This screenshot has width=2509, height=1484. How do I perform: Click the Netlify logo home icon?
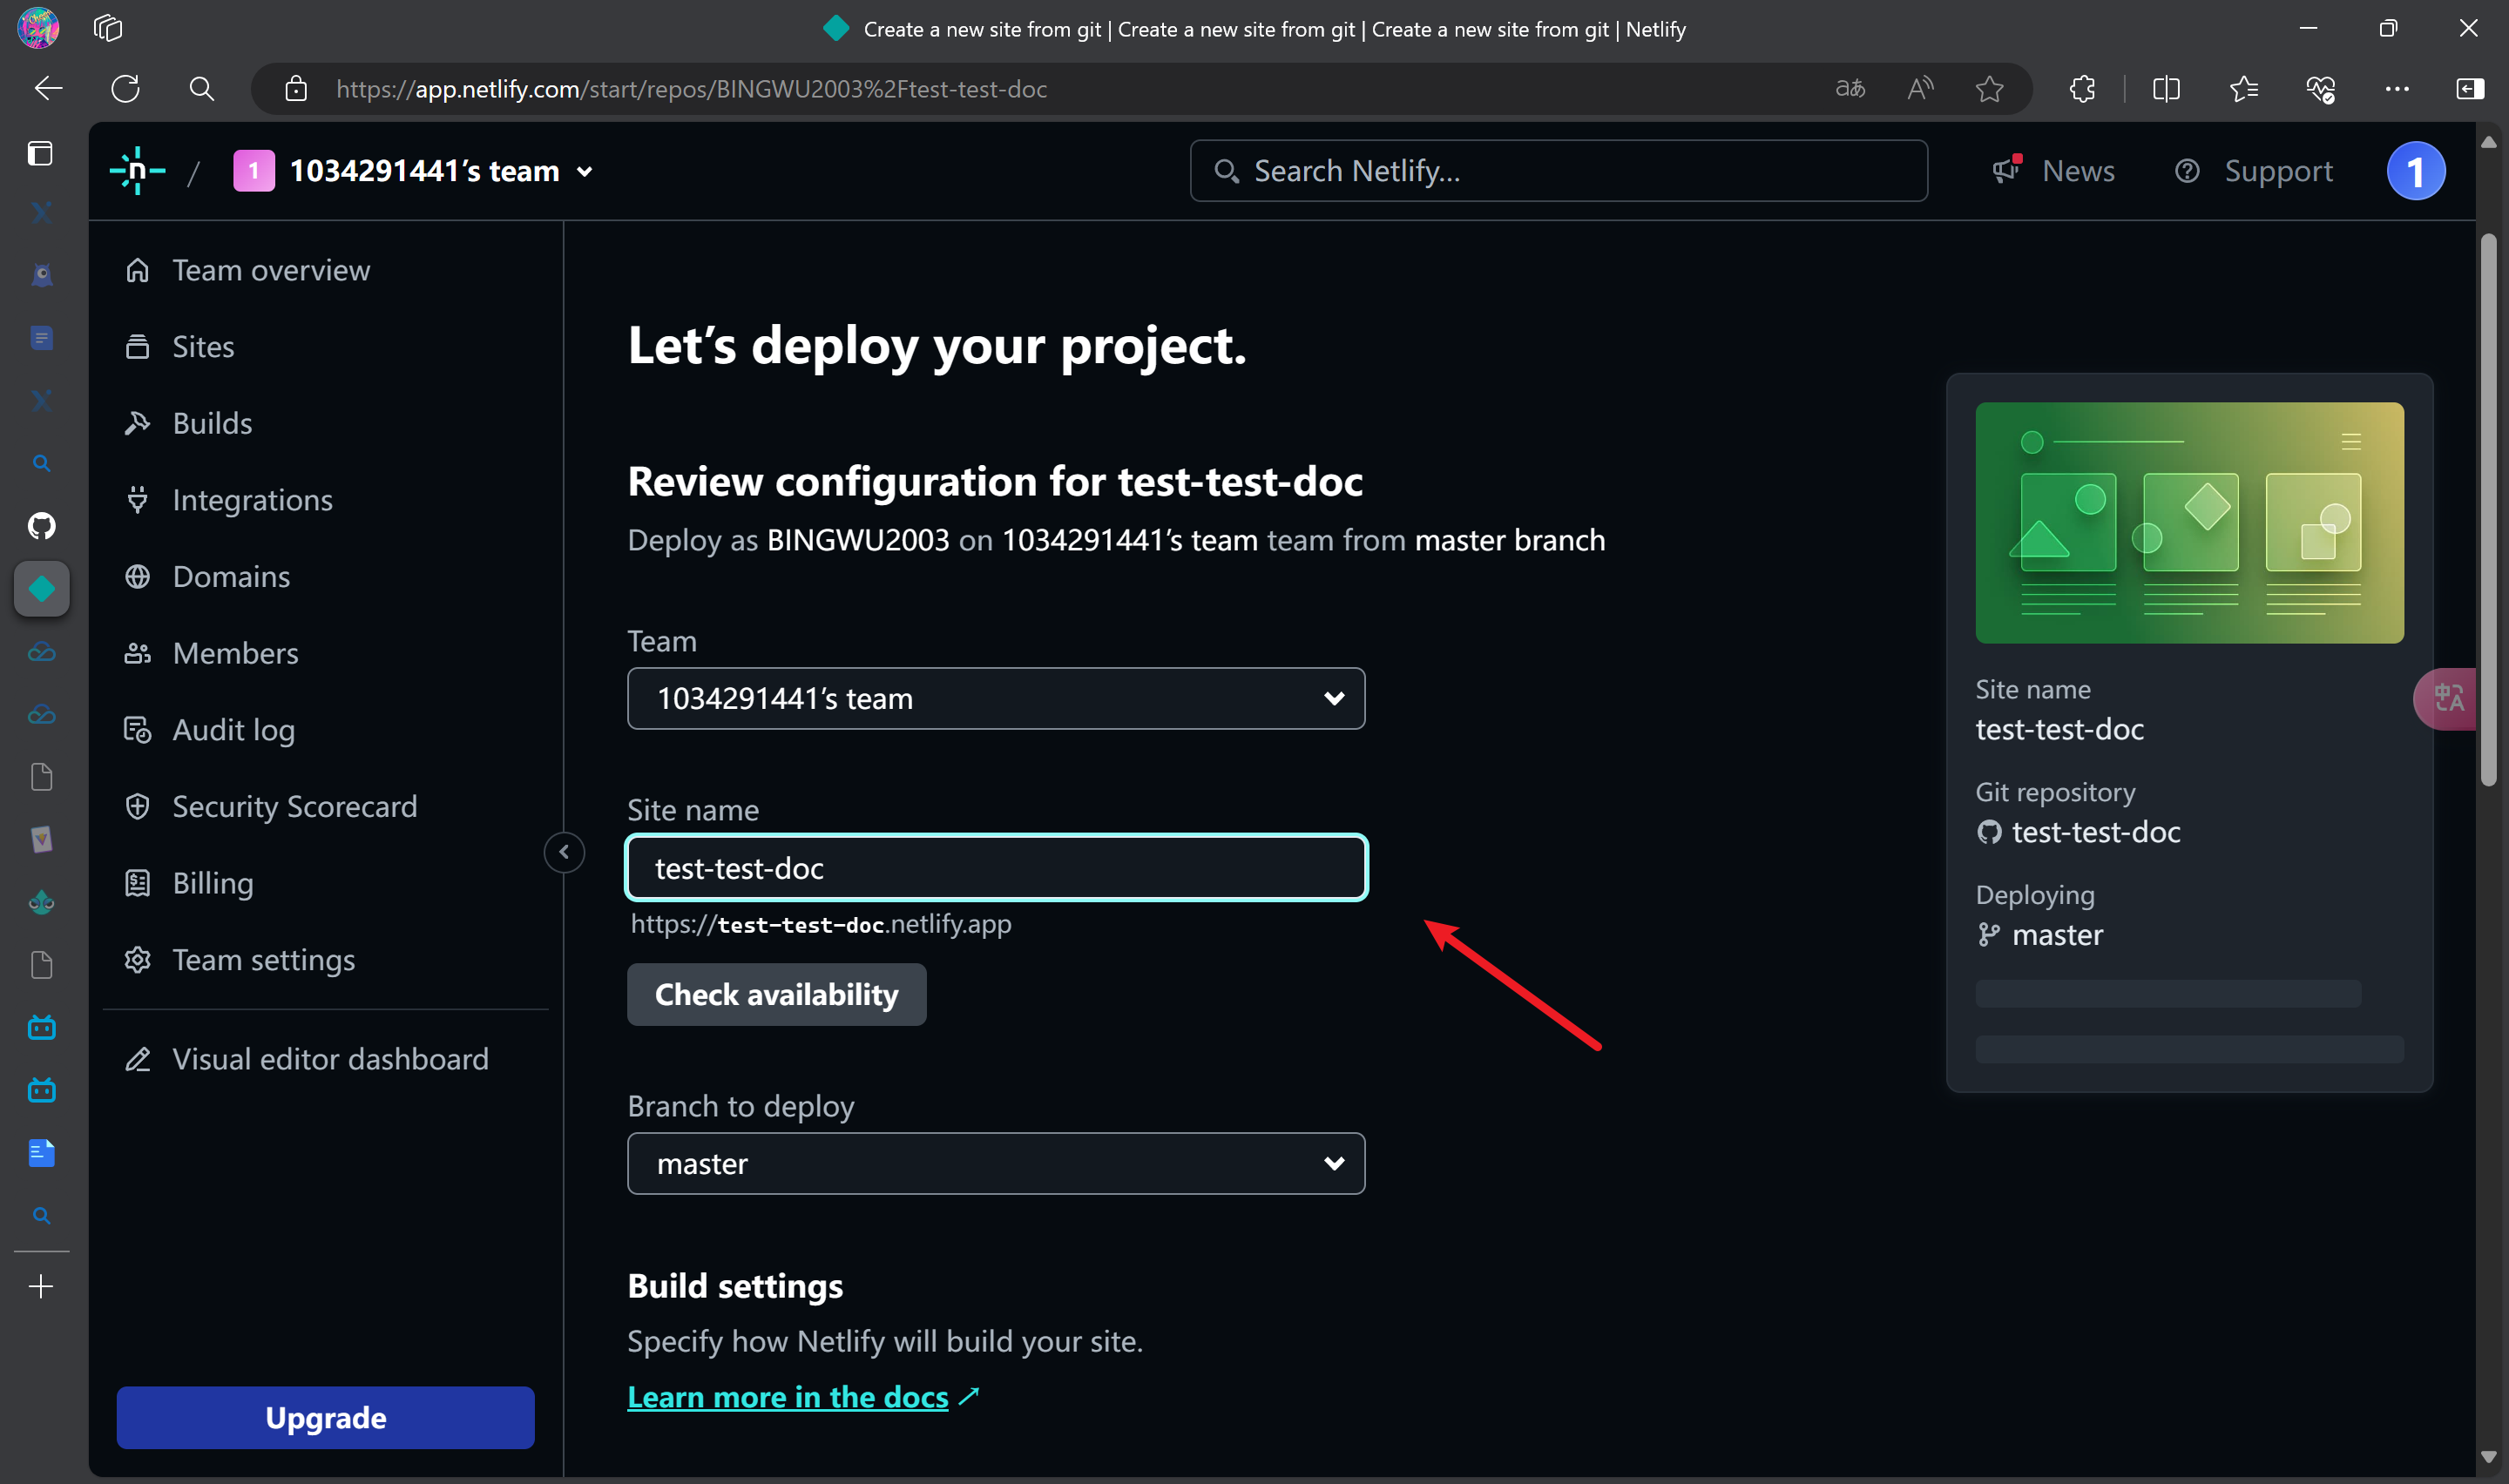pos(137,171)
